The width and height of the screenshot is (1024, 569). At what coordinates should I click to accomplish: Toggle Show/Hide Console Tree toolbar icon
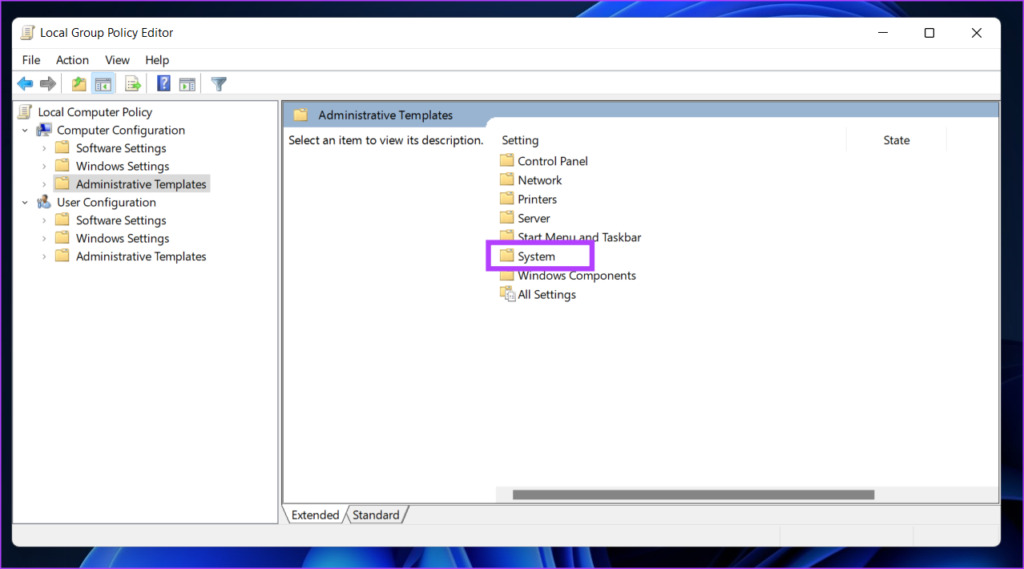pyautogui.click(x=103, y=84)
